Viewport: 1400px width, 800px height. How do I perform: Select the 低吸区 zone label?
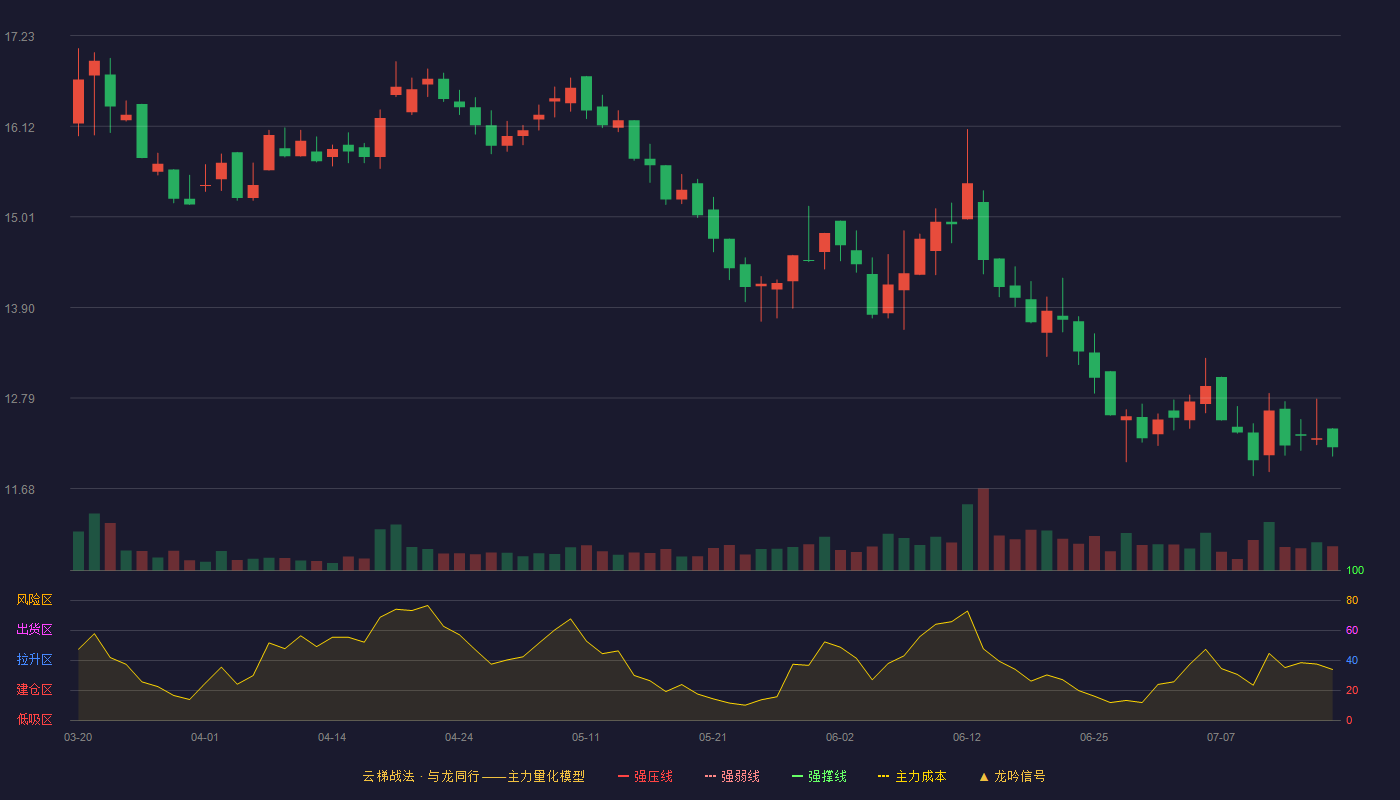[34, 719]
